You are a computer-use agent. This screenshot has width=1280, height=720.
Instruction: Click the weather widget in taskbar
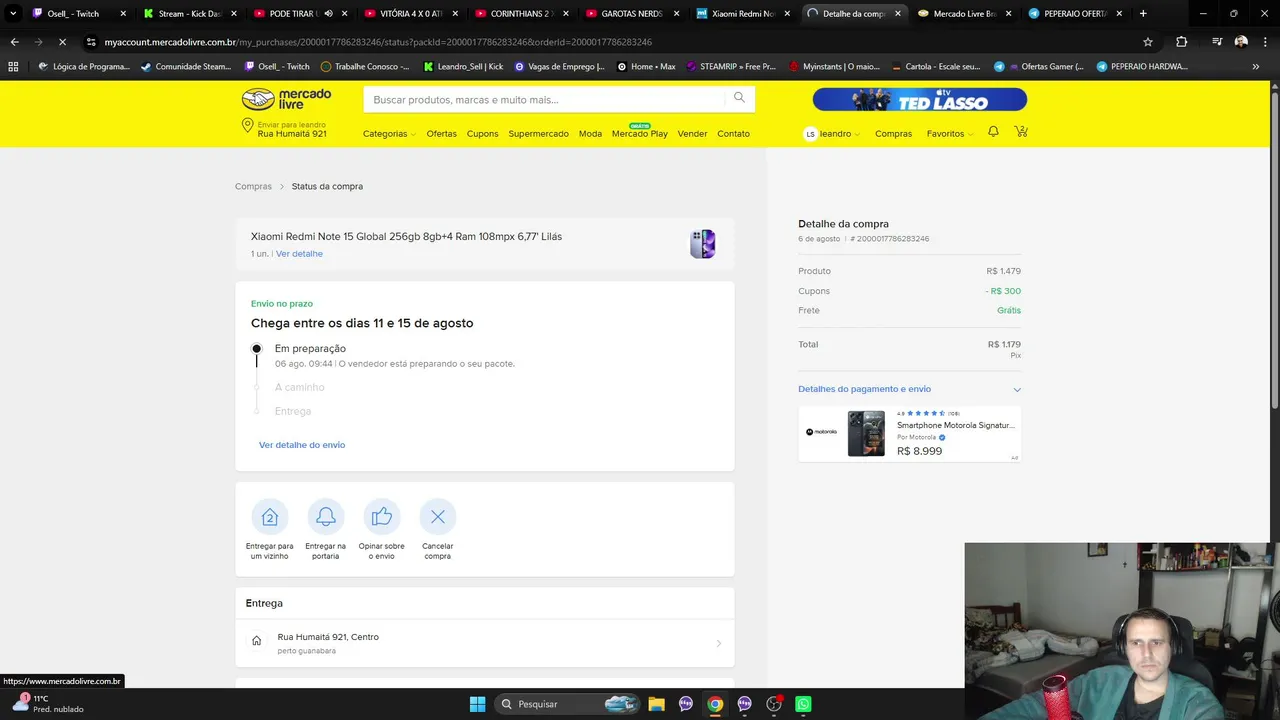47,704
